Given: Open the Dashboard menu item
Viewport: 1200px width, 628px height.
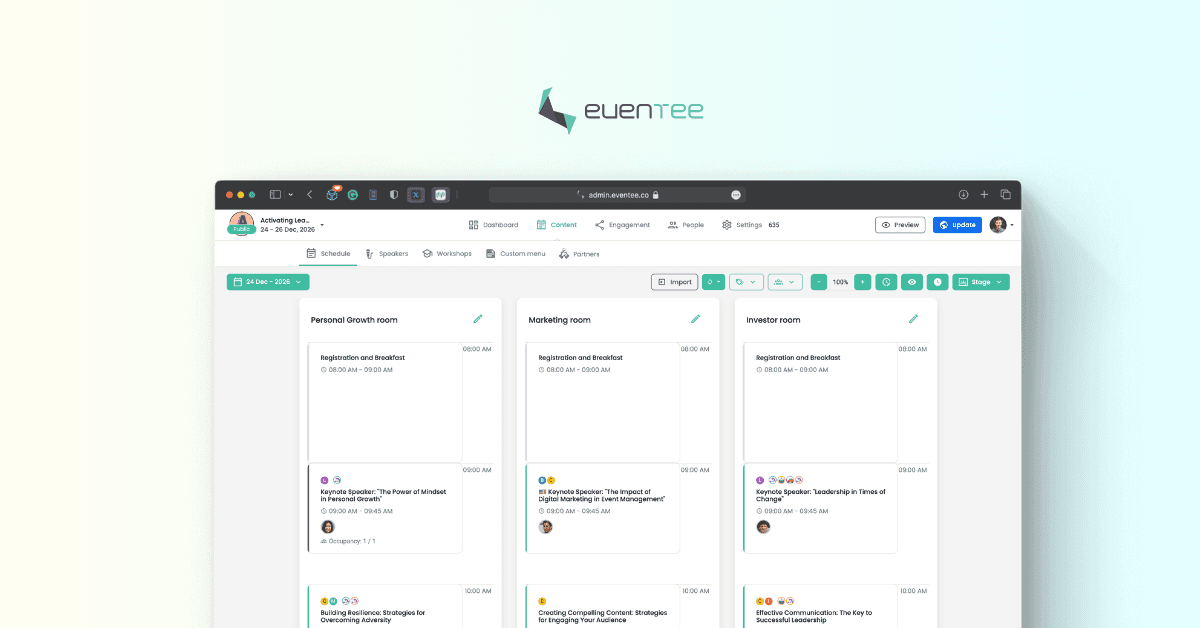Looking at the screenshot, I should coord(493,225).
